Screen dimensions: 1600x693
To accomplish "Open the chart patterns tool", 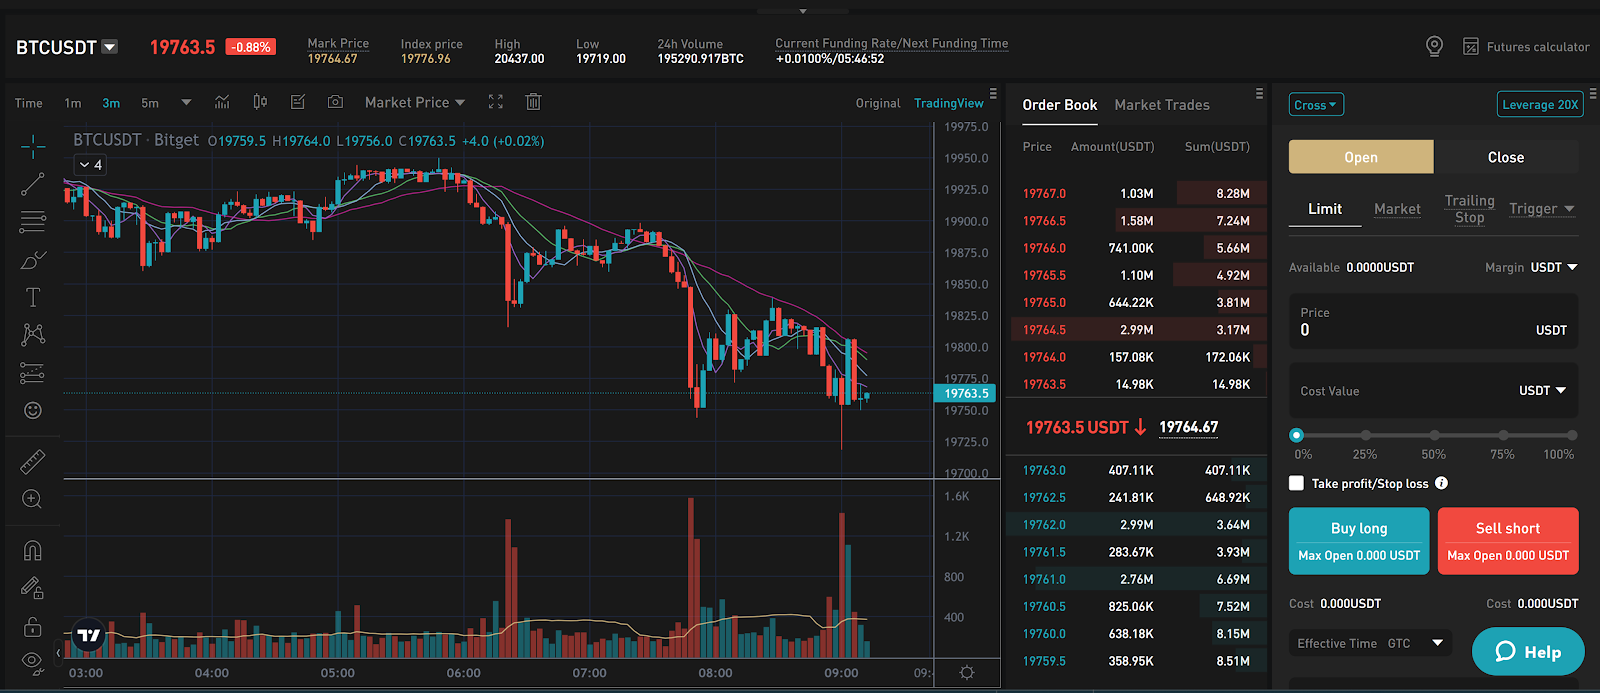I will pyautogui.click(x=33, y=334).
